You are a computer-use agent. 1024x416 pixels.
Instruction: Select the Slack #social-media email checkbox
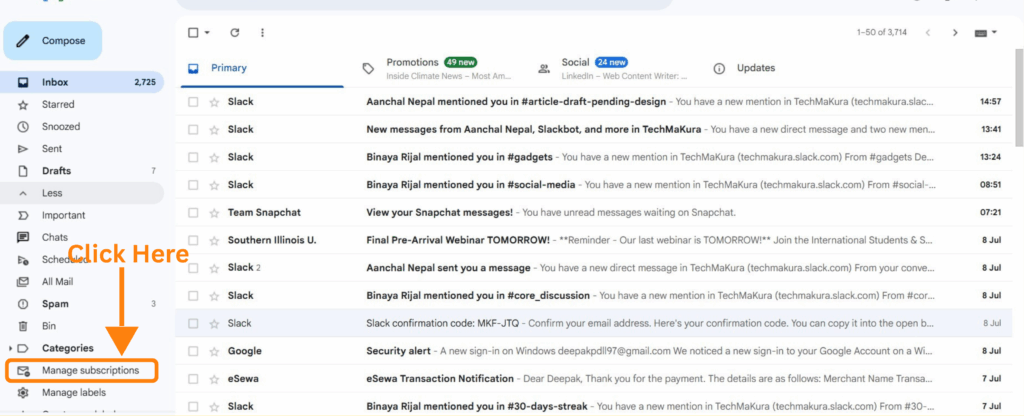pos(193,185)
